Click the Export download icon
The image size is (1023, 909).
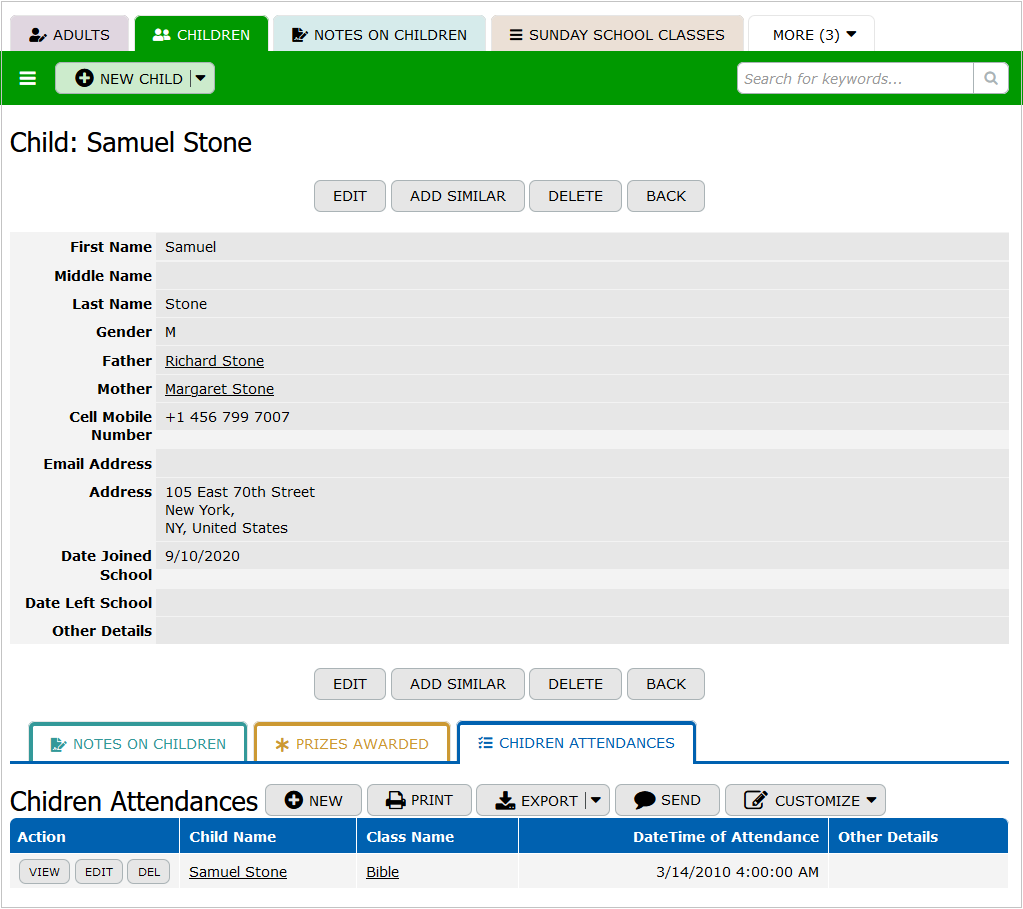[x=505, y=800]
